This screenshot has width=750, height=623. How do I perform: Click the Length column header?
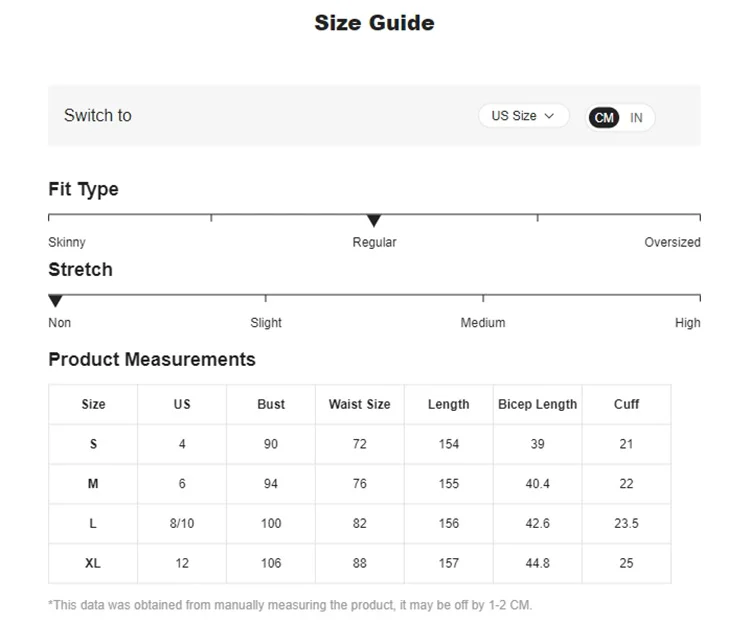tap(448, 404)
